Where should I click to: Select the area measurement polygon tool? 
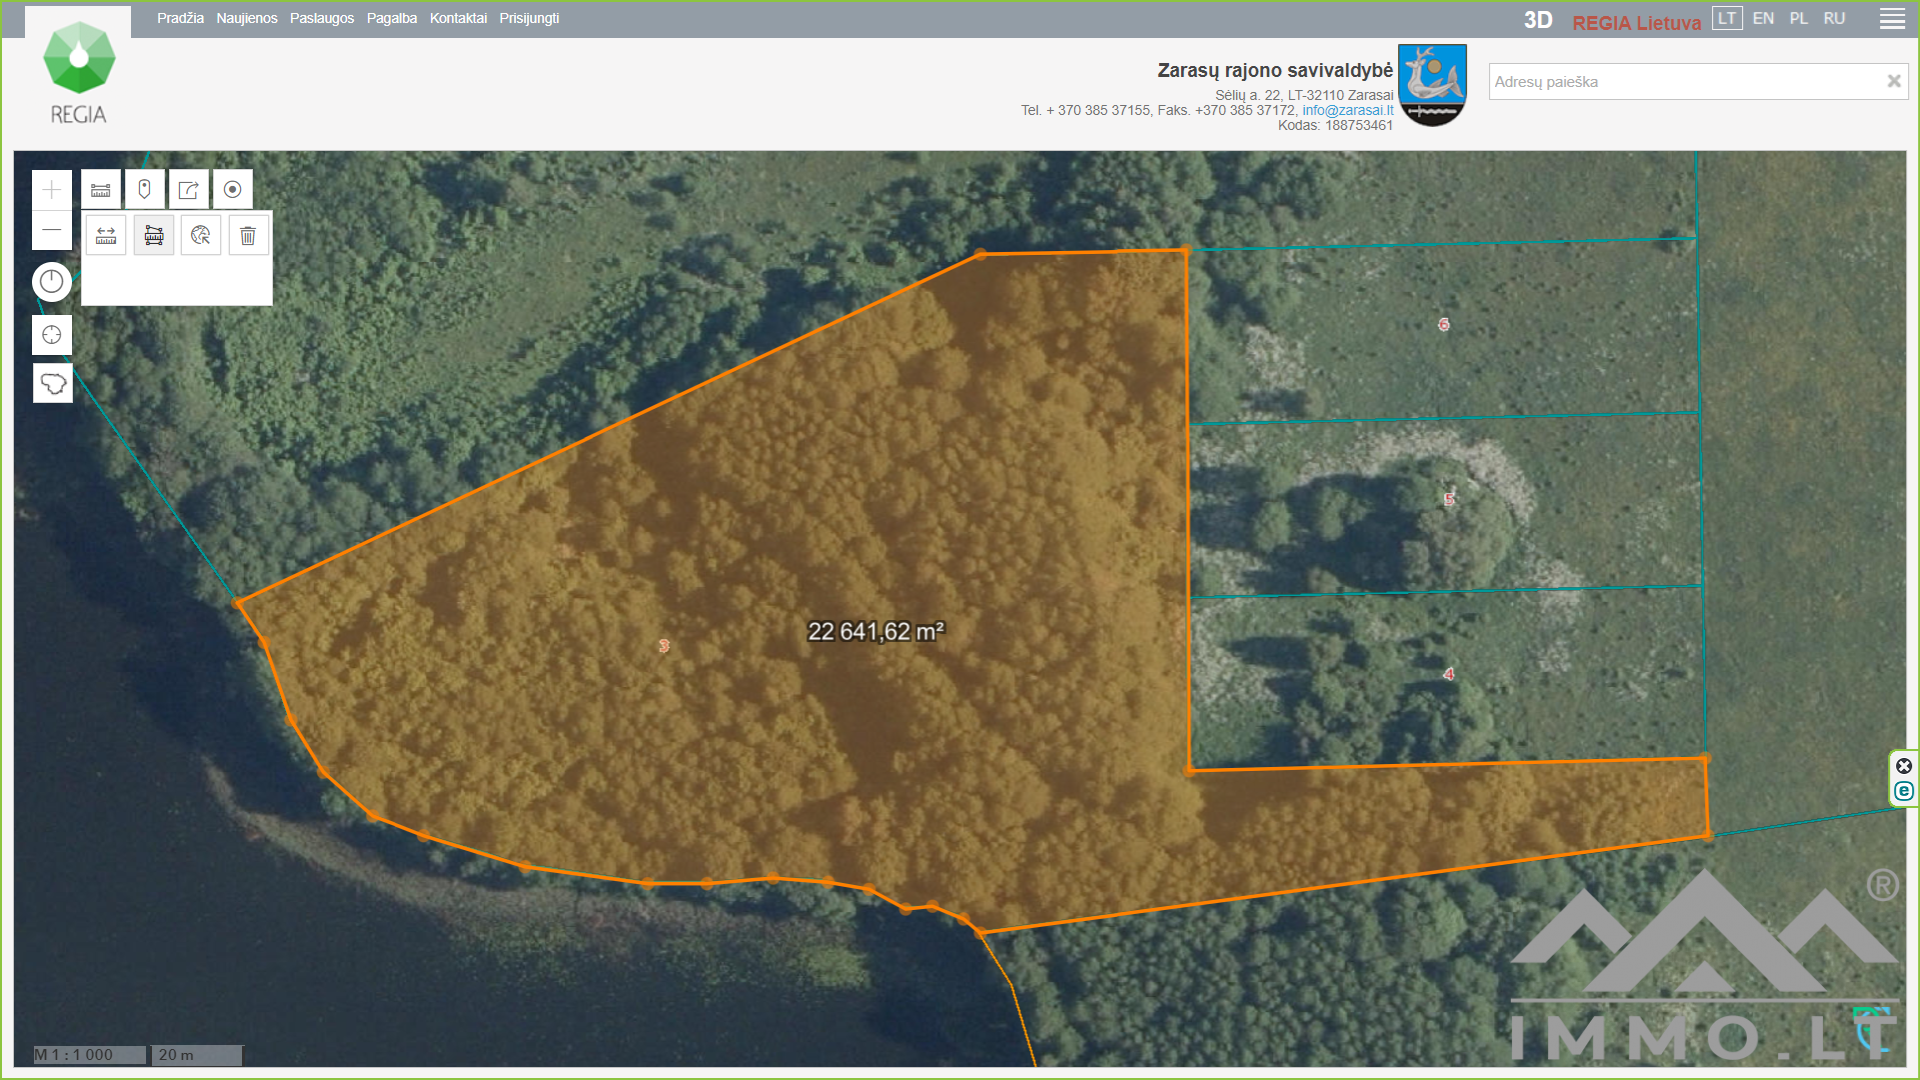[154, 235]
